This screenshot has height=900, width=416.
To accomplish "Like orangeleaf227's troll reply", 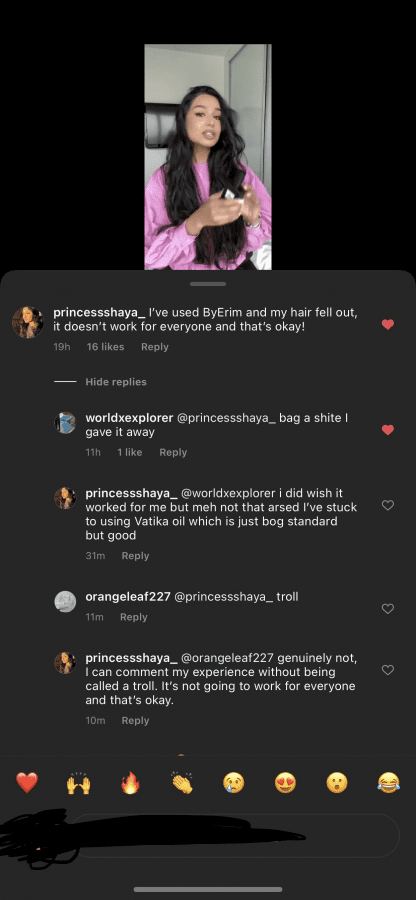I will coord(388,608).
